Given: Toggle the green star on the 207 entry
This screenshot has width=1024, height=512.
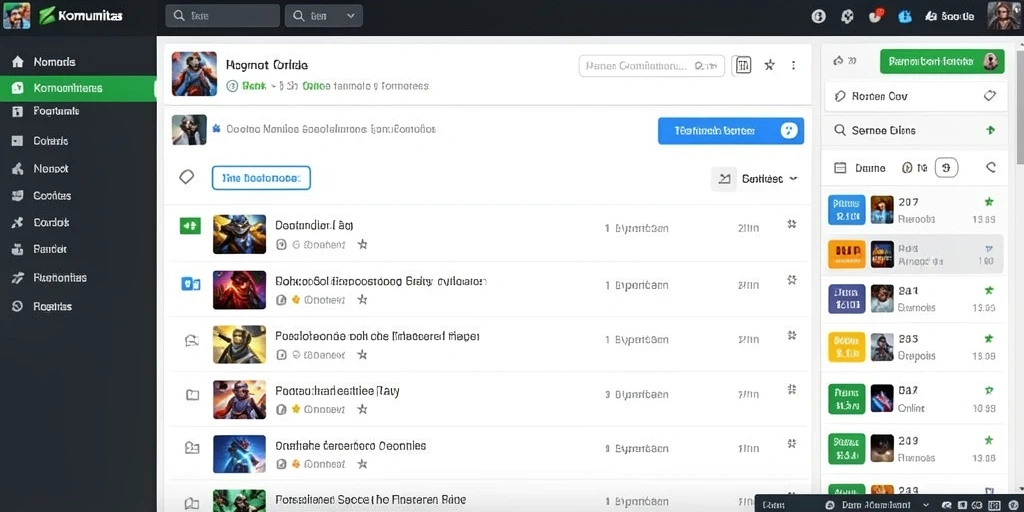Looking at the screenshot, I should (x=989, y=202).
